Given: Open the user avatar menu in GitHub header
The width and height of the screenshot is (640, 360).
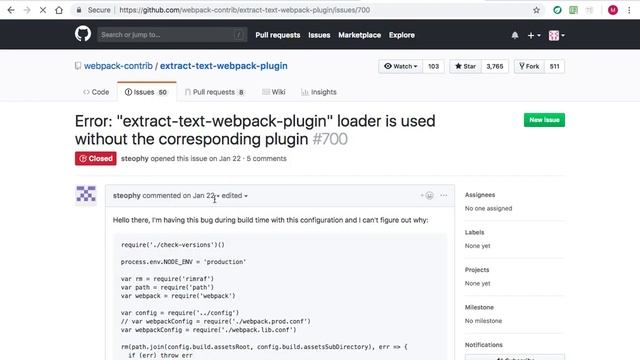Looking at the screenshot, I should (x=556, y=36).
